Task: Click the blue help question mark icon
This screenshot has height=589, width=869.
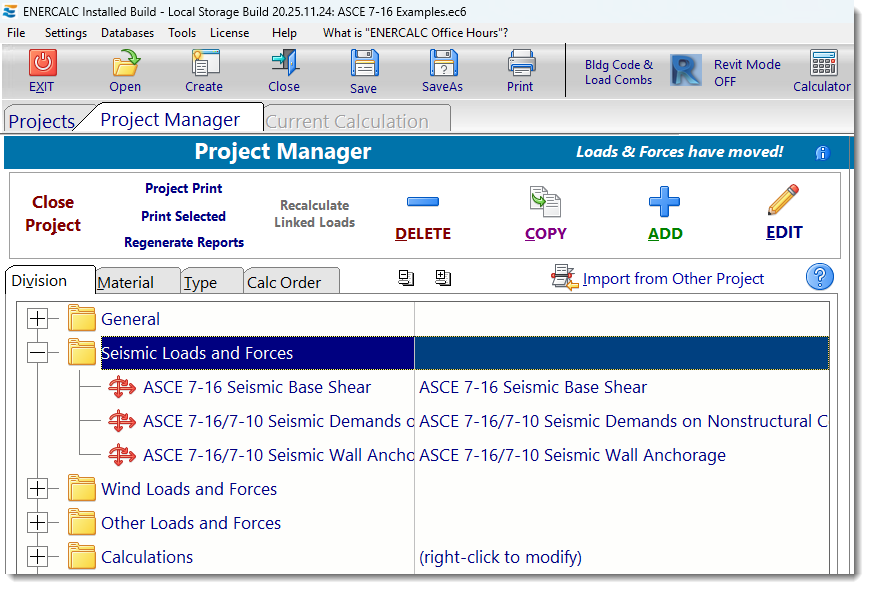Action: [819, 277]
